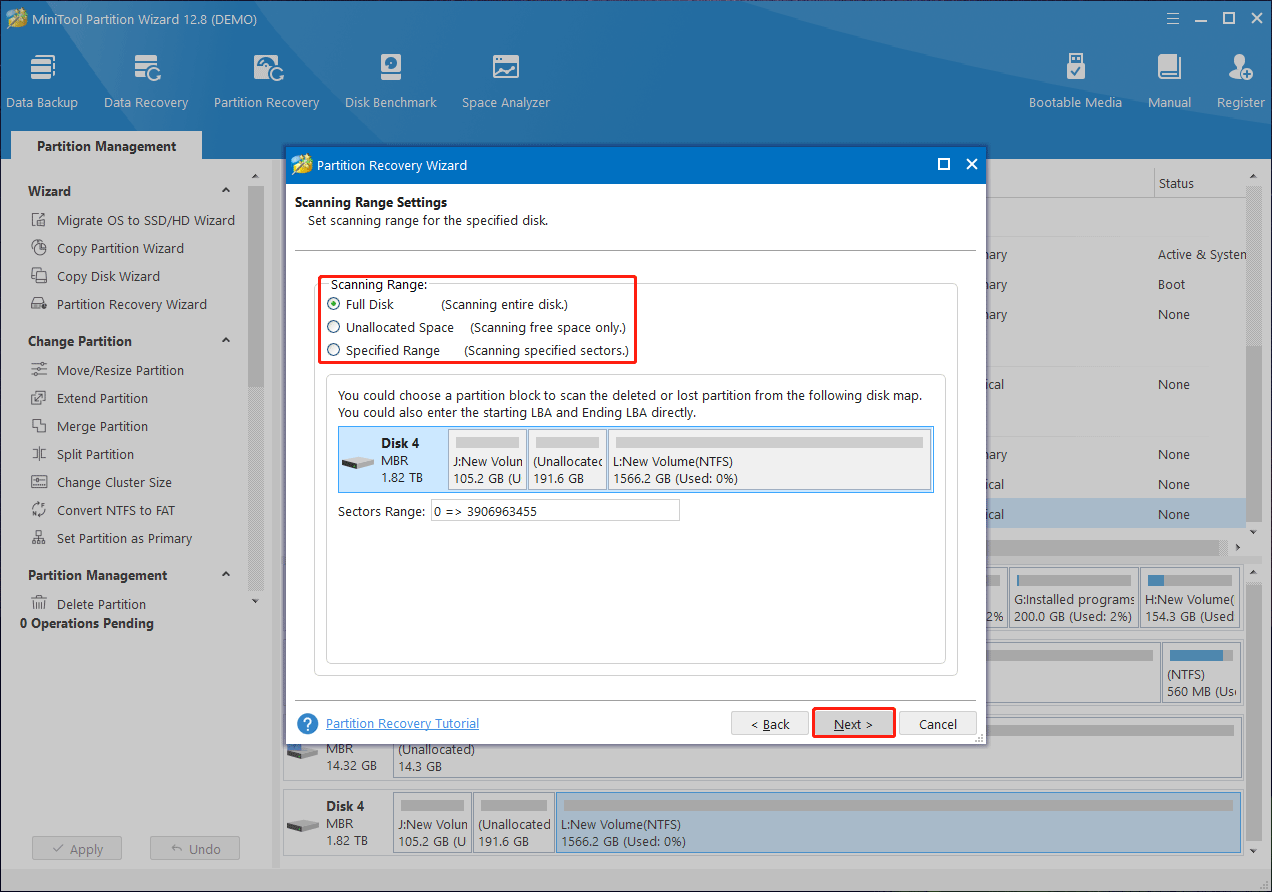Collapse the Partition Management sidebar section
The width and height of the screenshot is (1272, 892).
pos(226,575)
